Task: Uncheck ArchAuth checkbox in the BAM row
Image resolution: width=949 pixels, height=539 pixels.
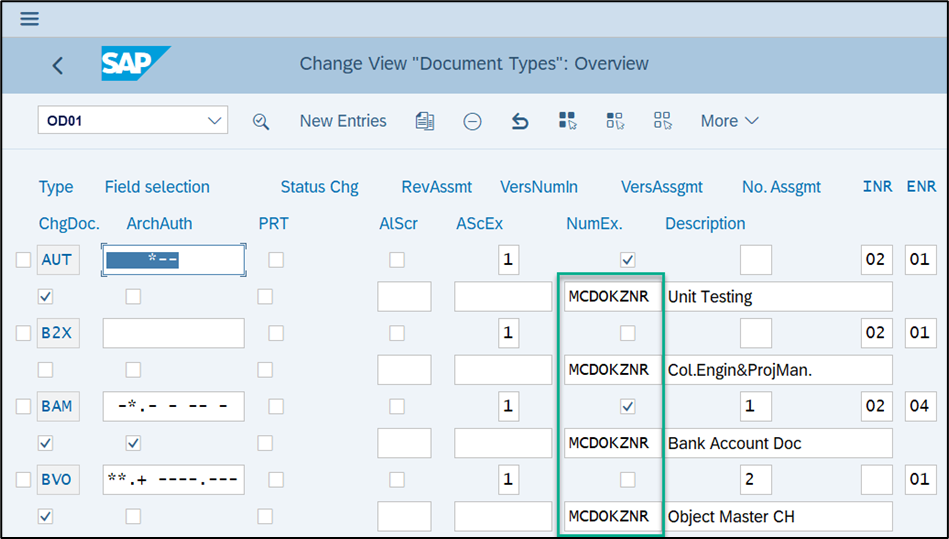Action: (133, 443)
